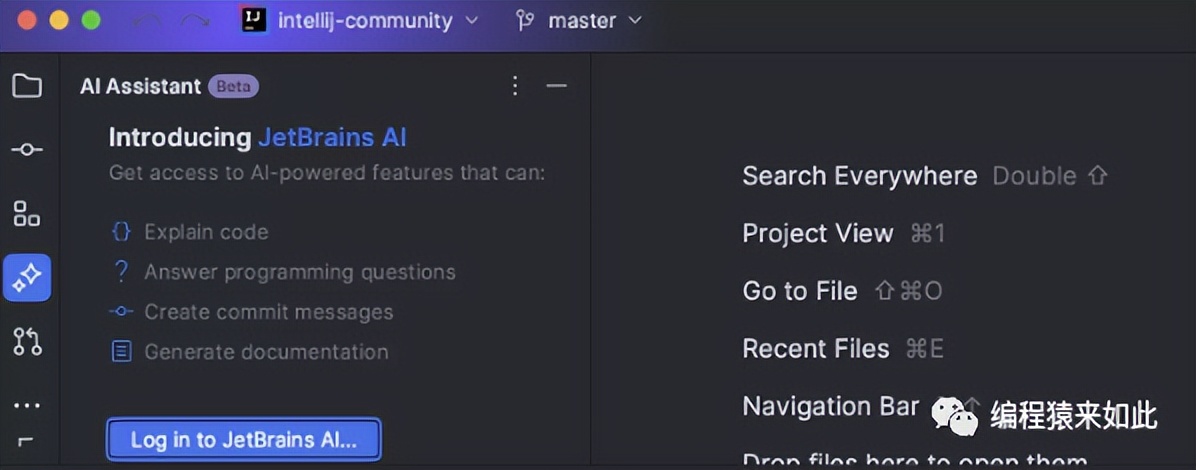Viewport: 1196px width, 470px height.
Task: Click the Explain code braces icon
Action: (121, 232)
